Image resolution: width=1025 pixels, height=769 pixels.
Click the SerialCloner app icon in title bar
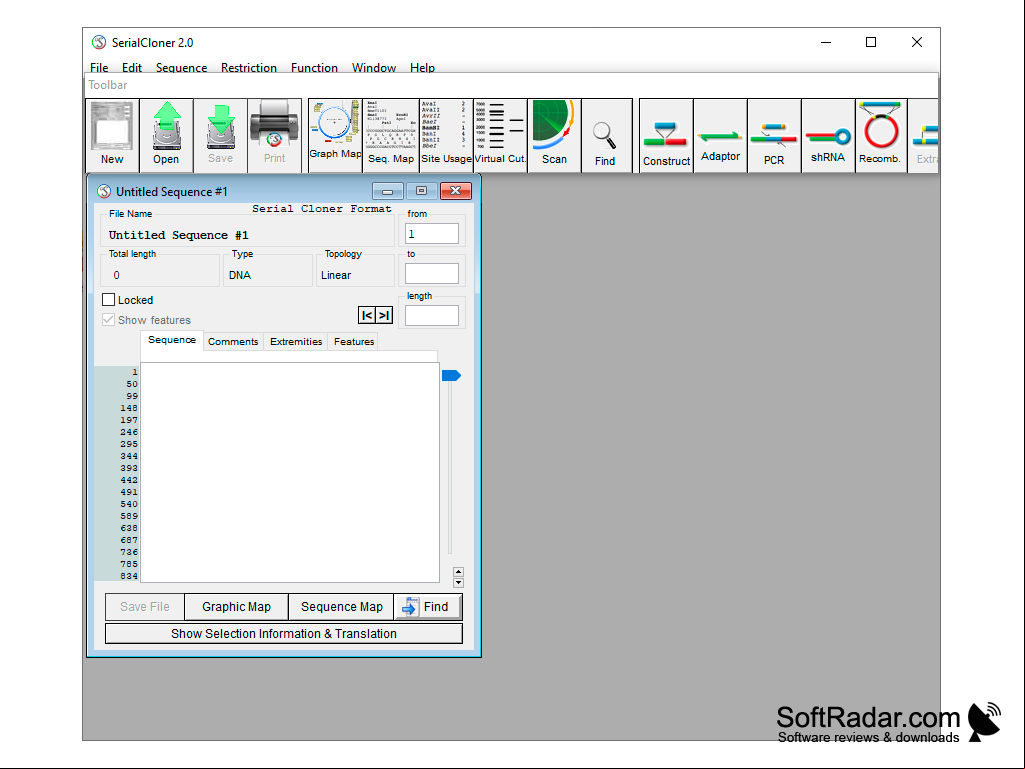pyautogui.click(x=99, y=43)
